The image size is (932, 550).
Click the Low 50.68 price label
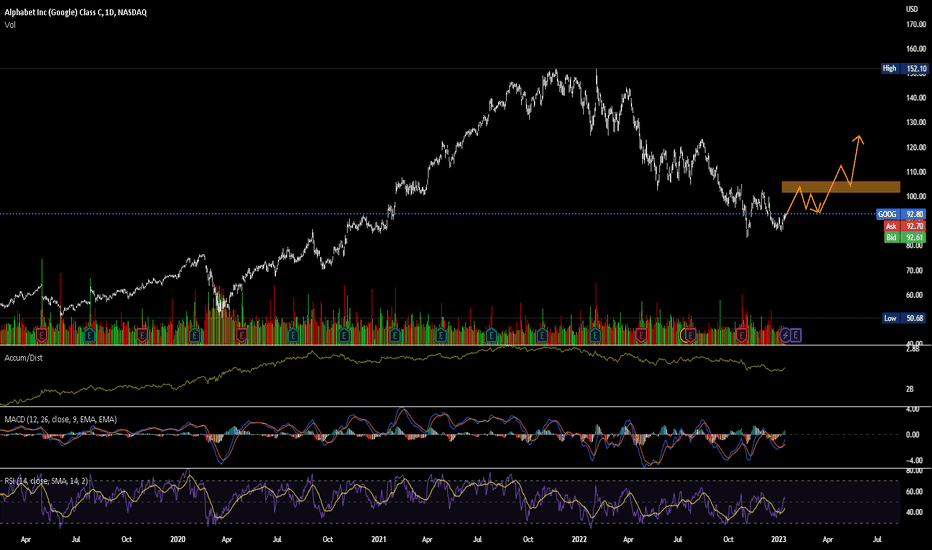pyautogui.click(x=904, y=318)
